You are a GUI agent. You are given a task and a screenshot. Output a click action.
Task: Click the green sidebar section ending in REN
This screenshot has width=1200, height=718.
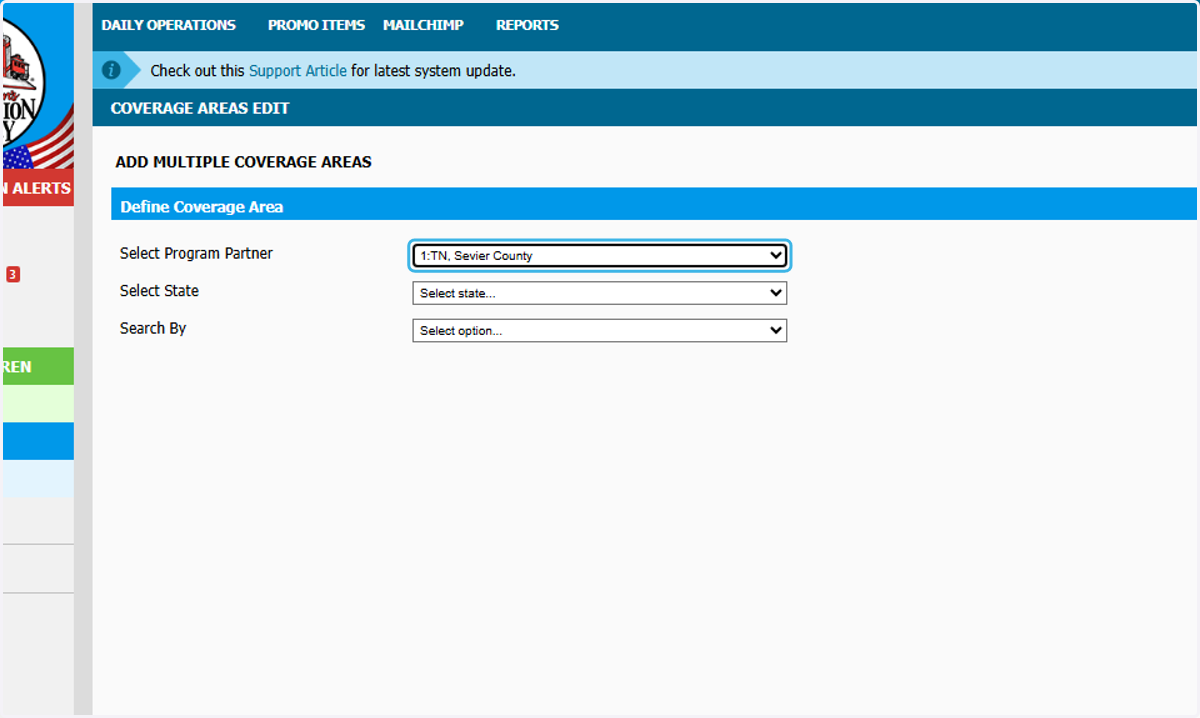click(x=37, y=366)
